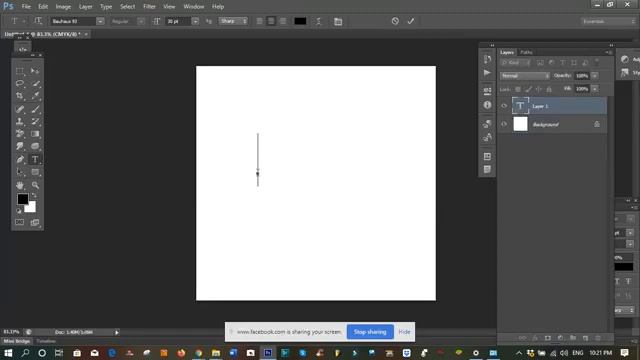Hide the Background layer eye

point(504,124)
